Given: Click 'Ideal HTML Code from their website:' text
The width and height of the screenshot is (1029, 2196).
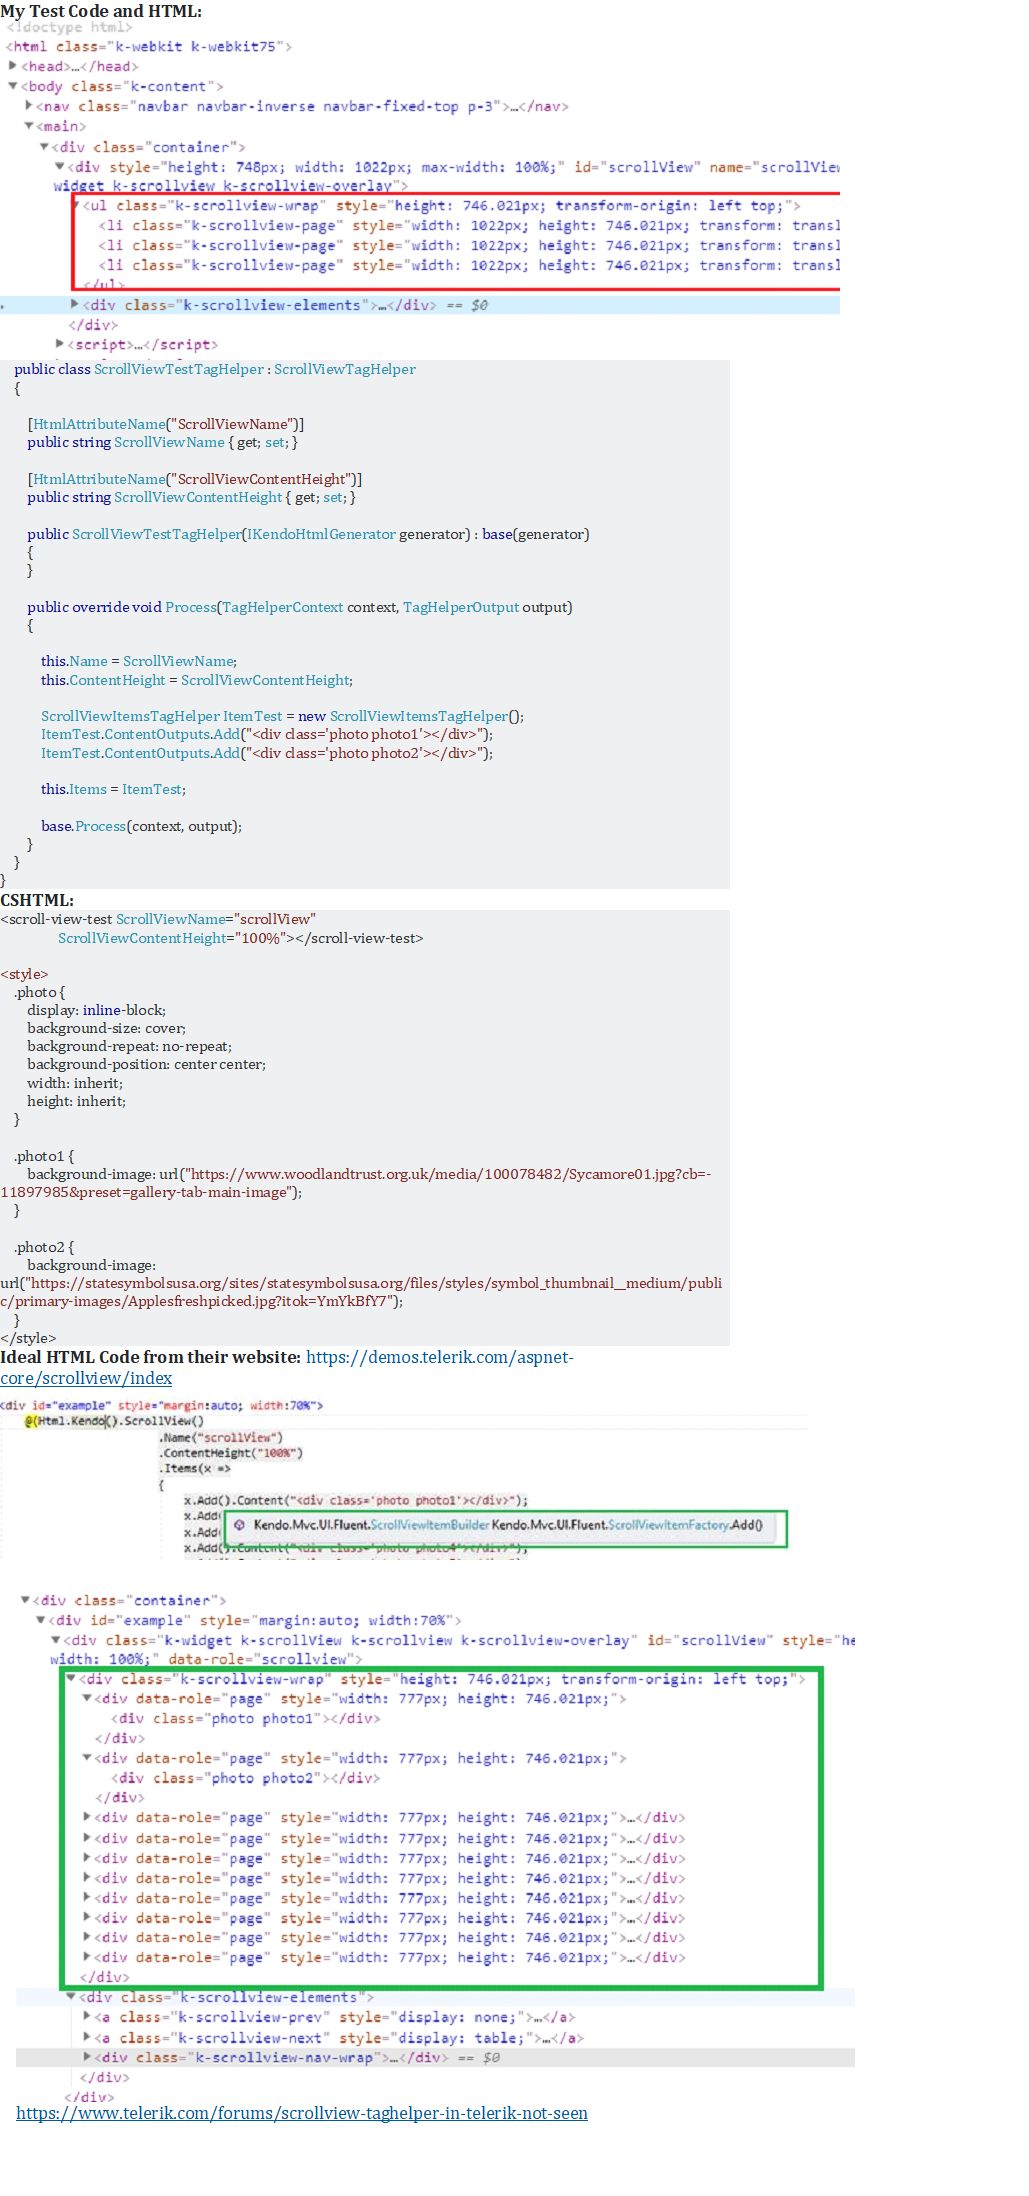Looking at the screenshot, I should click(150, 1357).
